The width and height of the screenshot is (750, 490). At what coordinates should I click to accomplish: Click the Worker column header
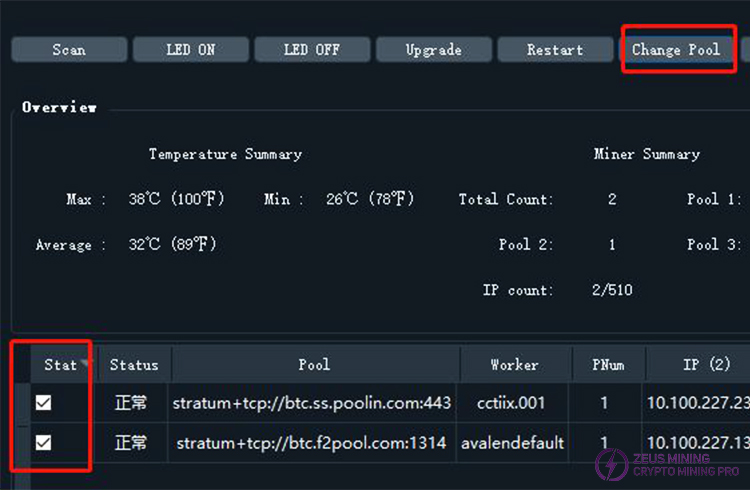[514, 365]
